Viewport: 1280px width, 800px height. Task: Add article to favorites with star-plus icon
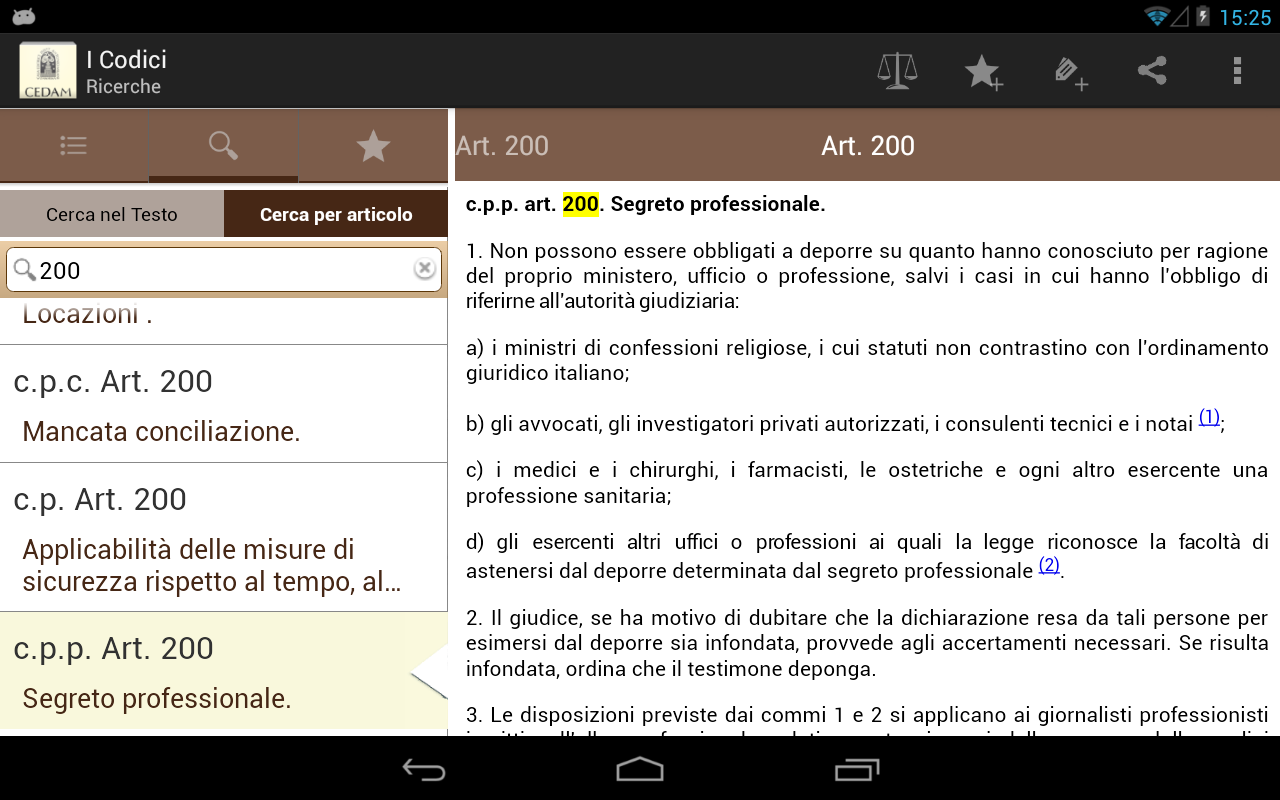[983, 72]
